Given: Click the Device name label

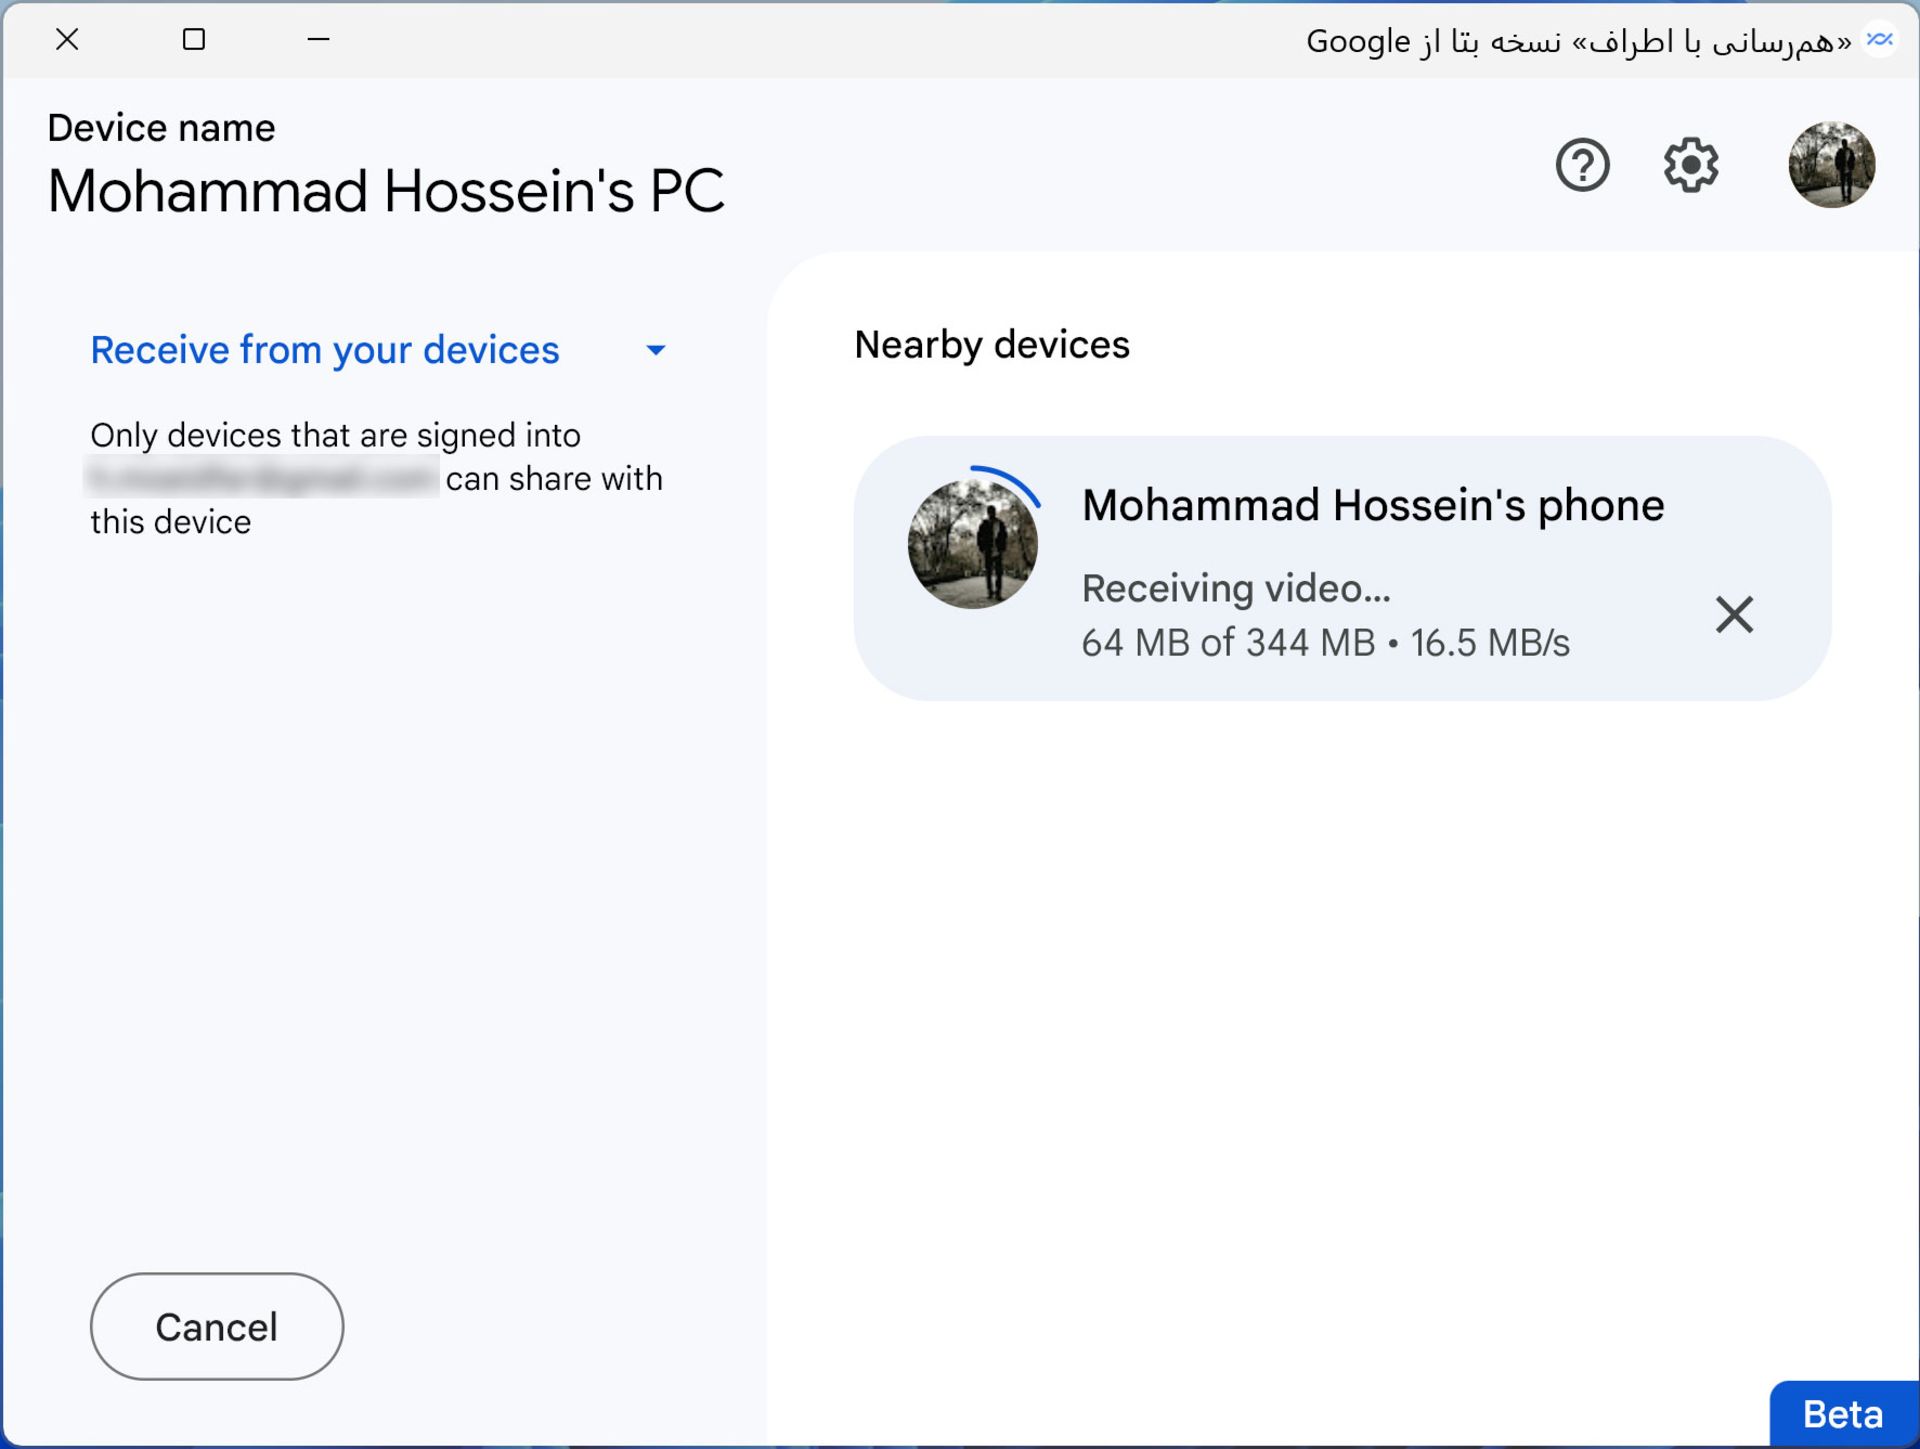Looking at the screenshot, I should 161,128.
